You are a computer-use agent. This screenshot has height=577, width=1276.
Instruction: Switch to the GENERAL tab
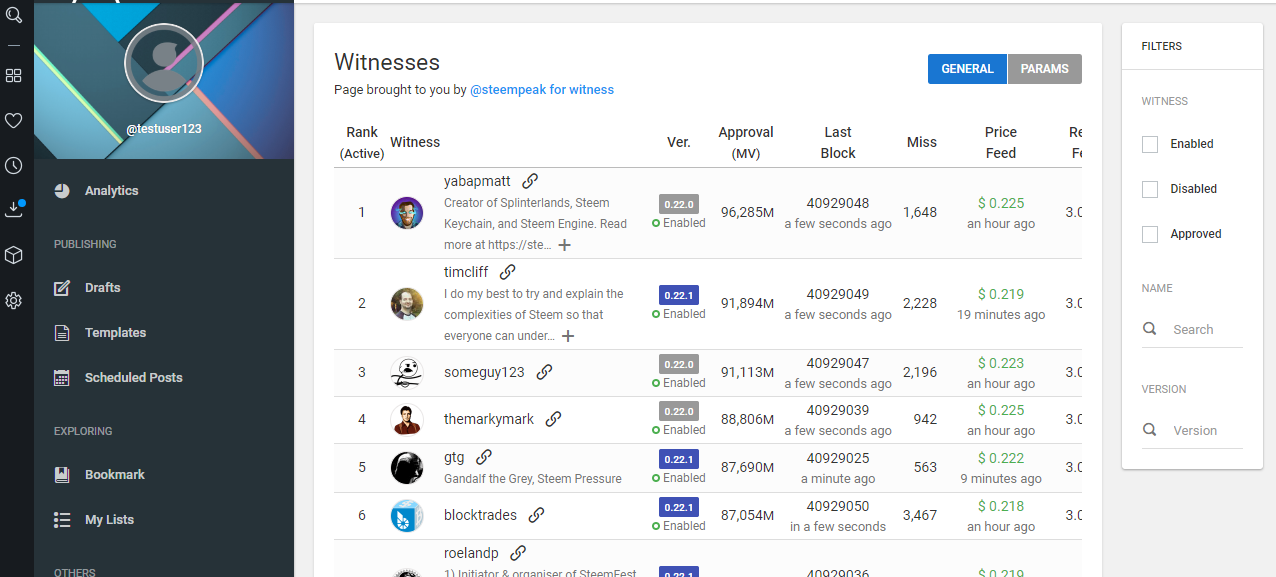967,69
